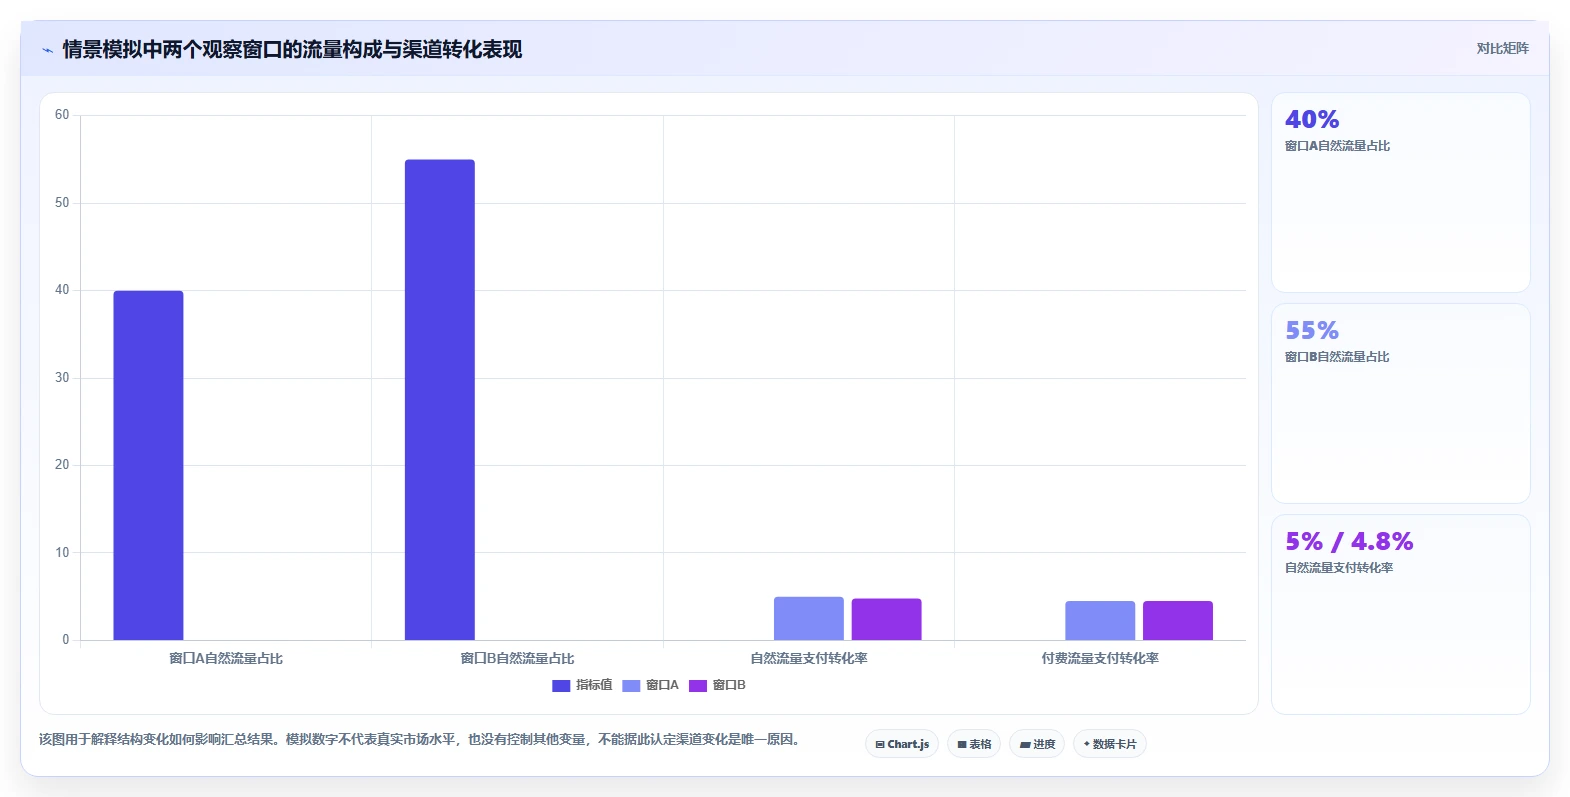This screenshot has height=797, width=1570.
Task: Select the 进度 chip
Action: click(x=1037, y=744)
